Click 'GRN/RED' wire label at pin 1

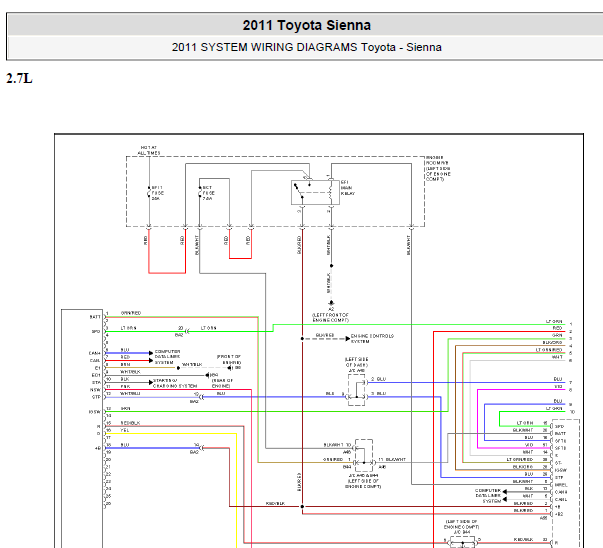click(x=131, y=313)
